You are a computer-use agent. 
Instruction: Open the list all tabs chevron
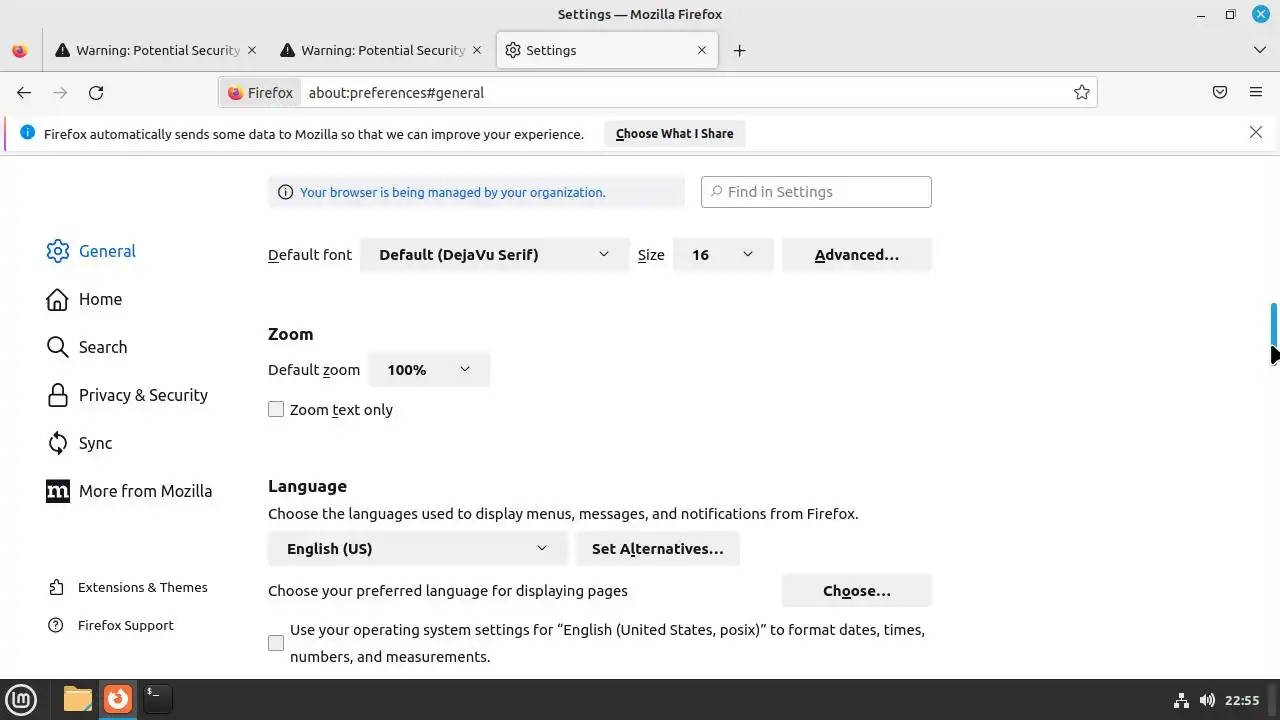point(1259,50)
